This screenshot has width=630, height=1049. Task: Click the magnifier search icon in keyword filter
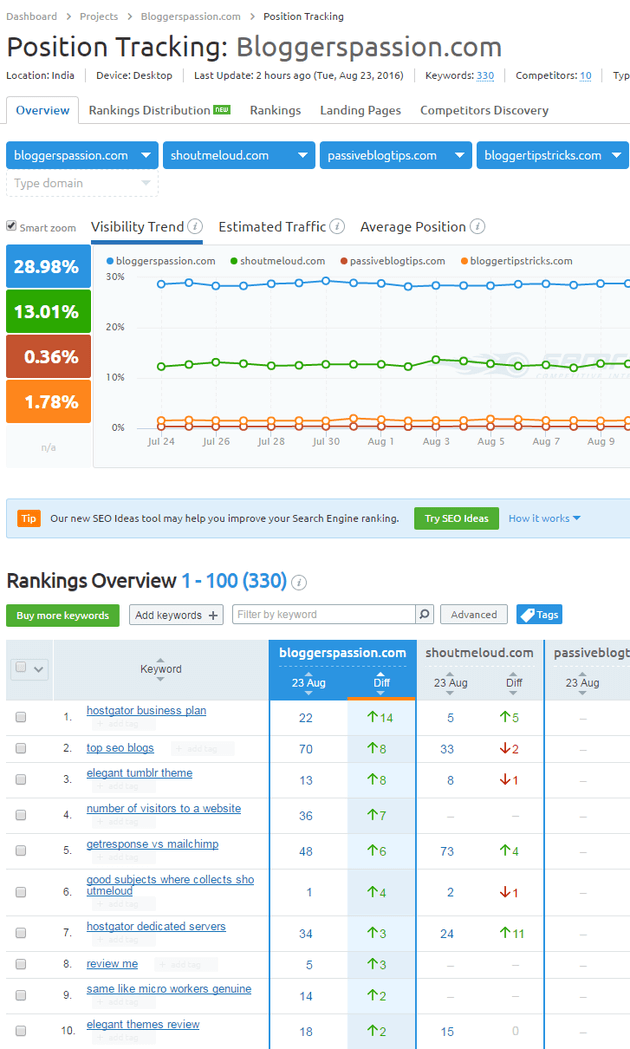425,614
